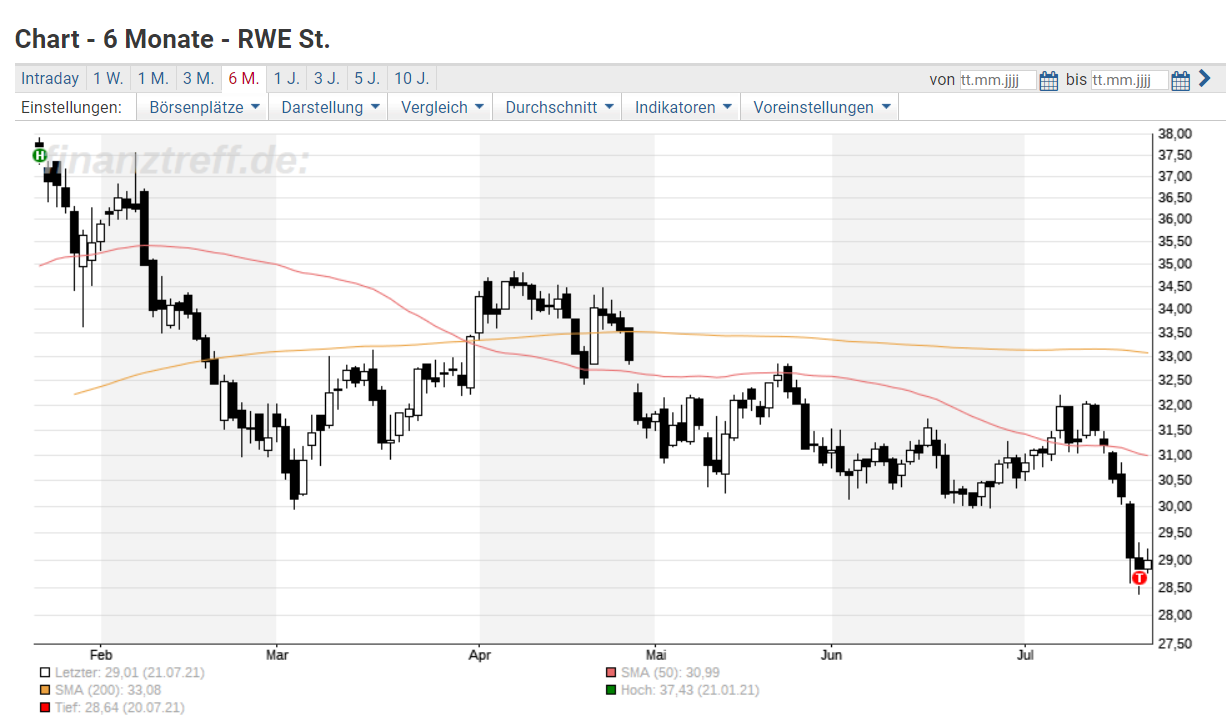Select the 5 J. time range tab
The height and width of the screenshot is (718, 1226).
pyautogui.click(x=366, y=79)
